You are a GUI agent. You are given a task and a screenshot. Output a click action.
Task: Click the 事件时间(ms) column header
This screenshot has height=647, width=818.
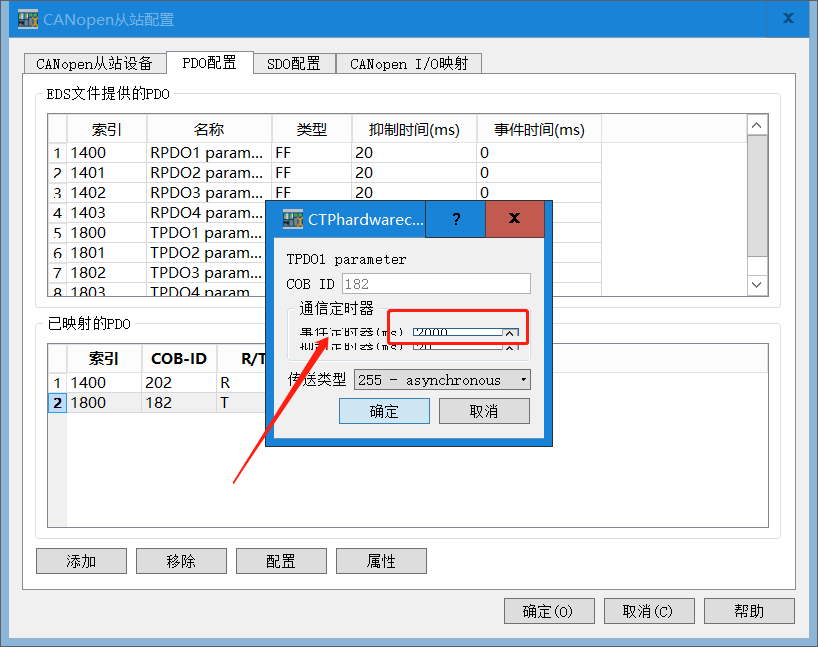tap(539, 129)
